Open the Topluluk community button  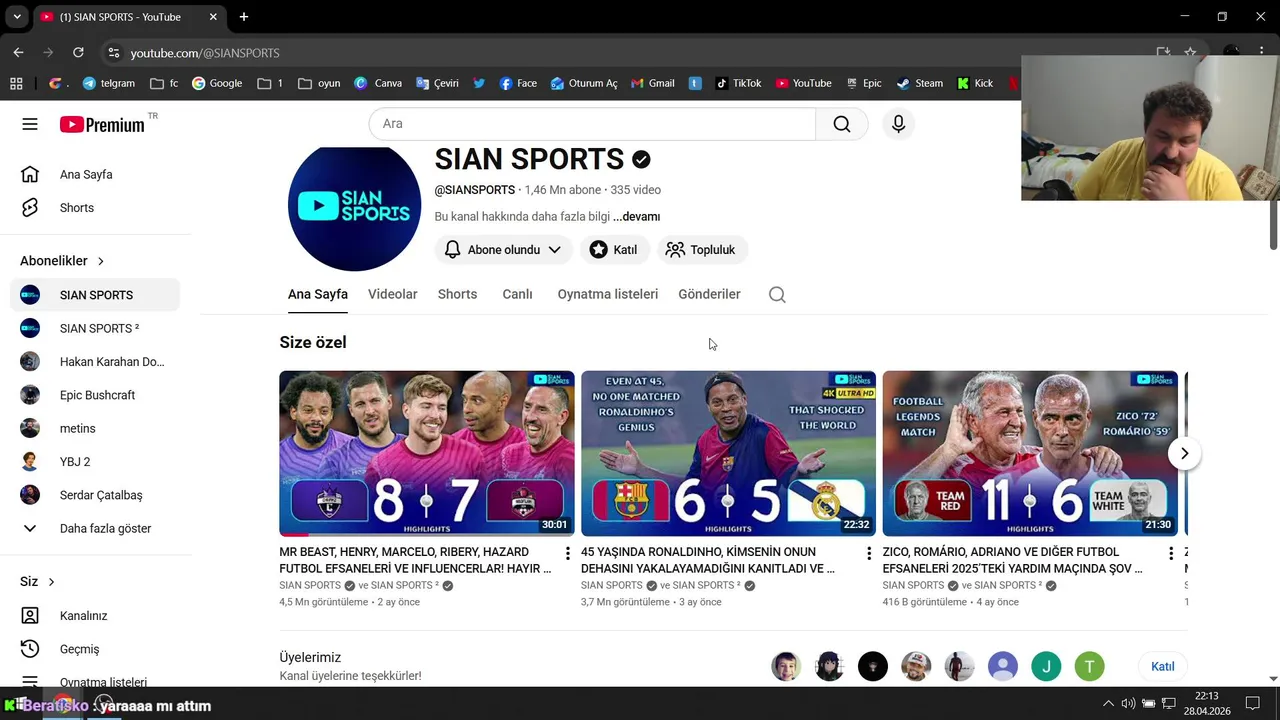pyautogui.click(x=702, y=250)
